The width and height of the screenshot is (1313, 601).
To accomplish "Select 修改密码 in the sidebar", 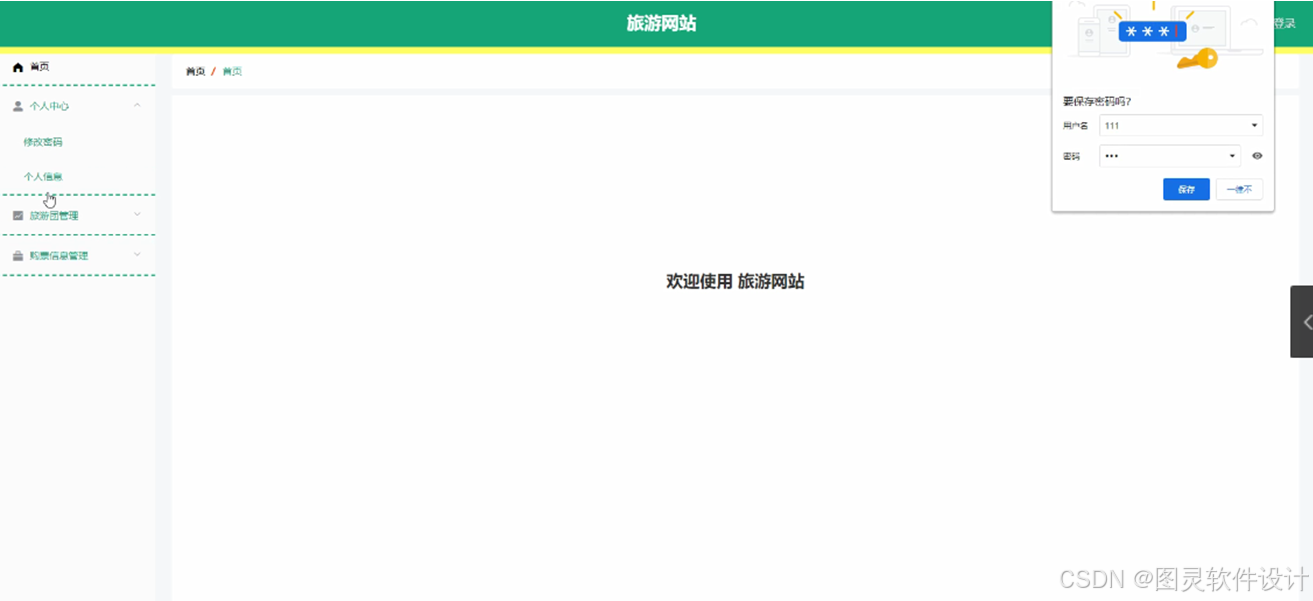I will pyautogui.click(x=43, y=142).
